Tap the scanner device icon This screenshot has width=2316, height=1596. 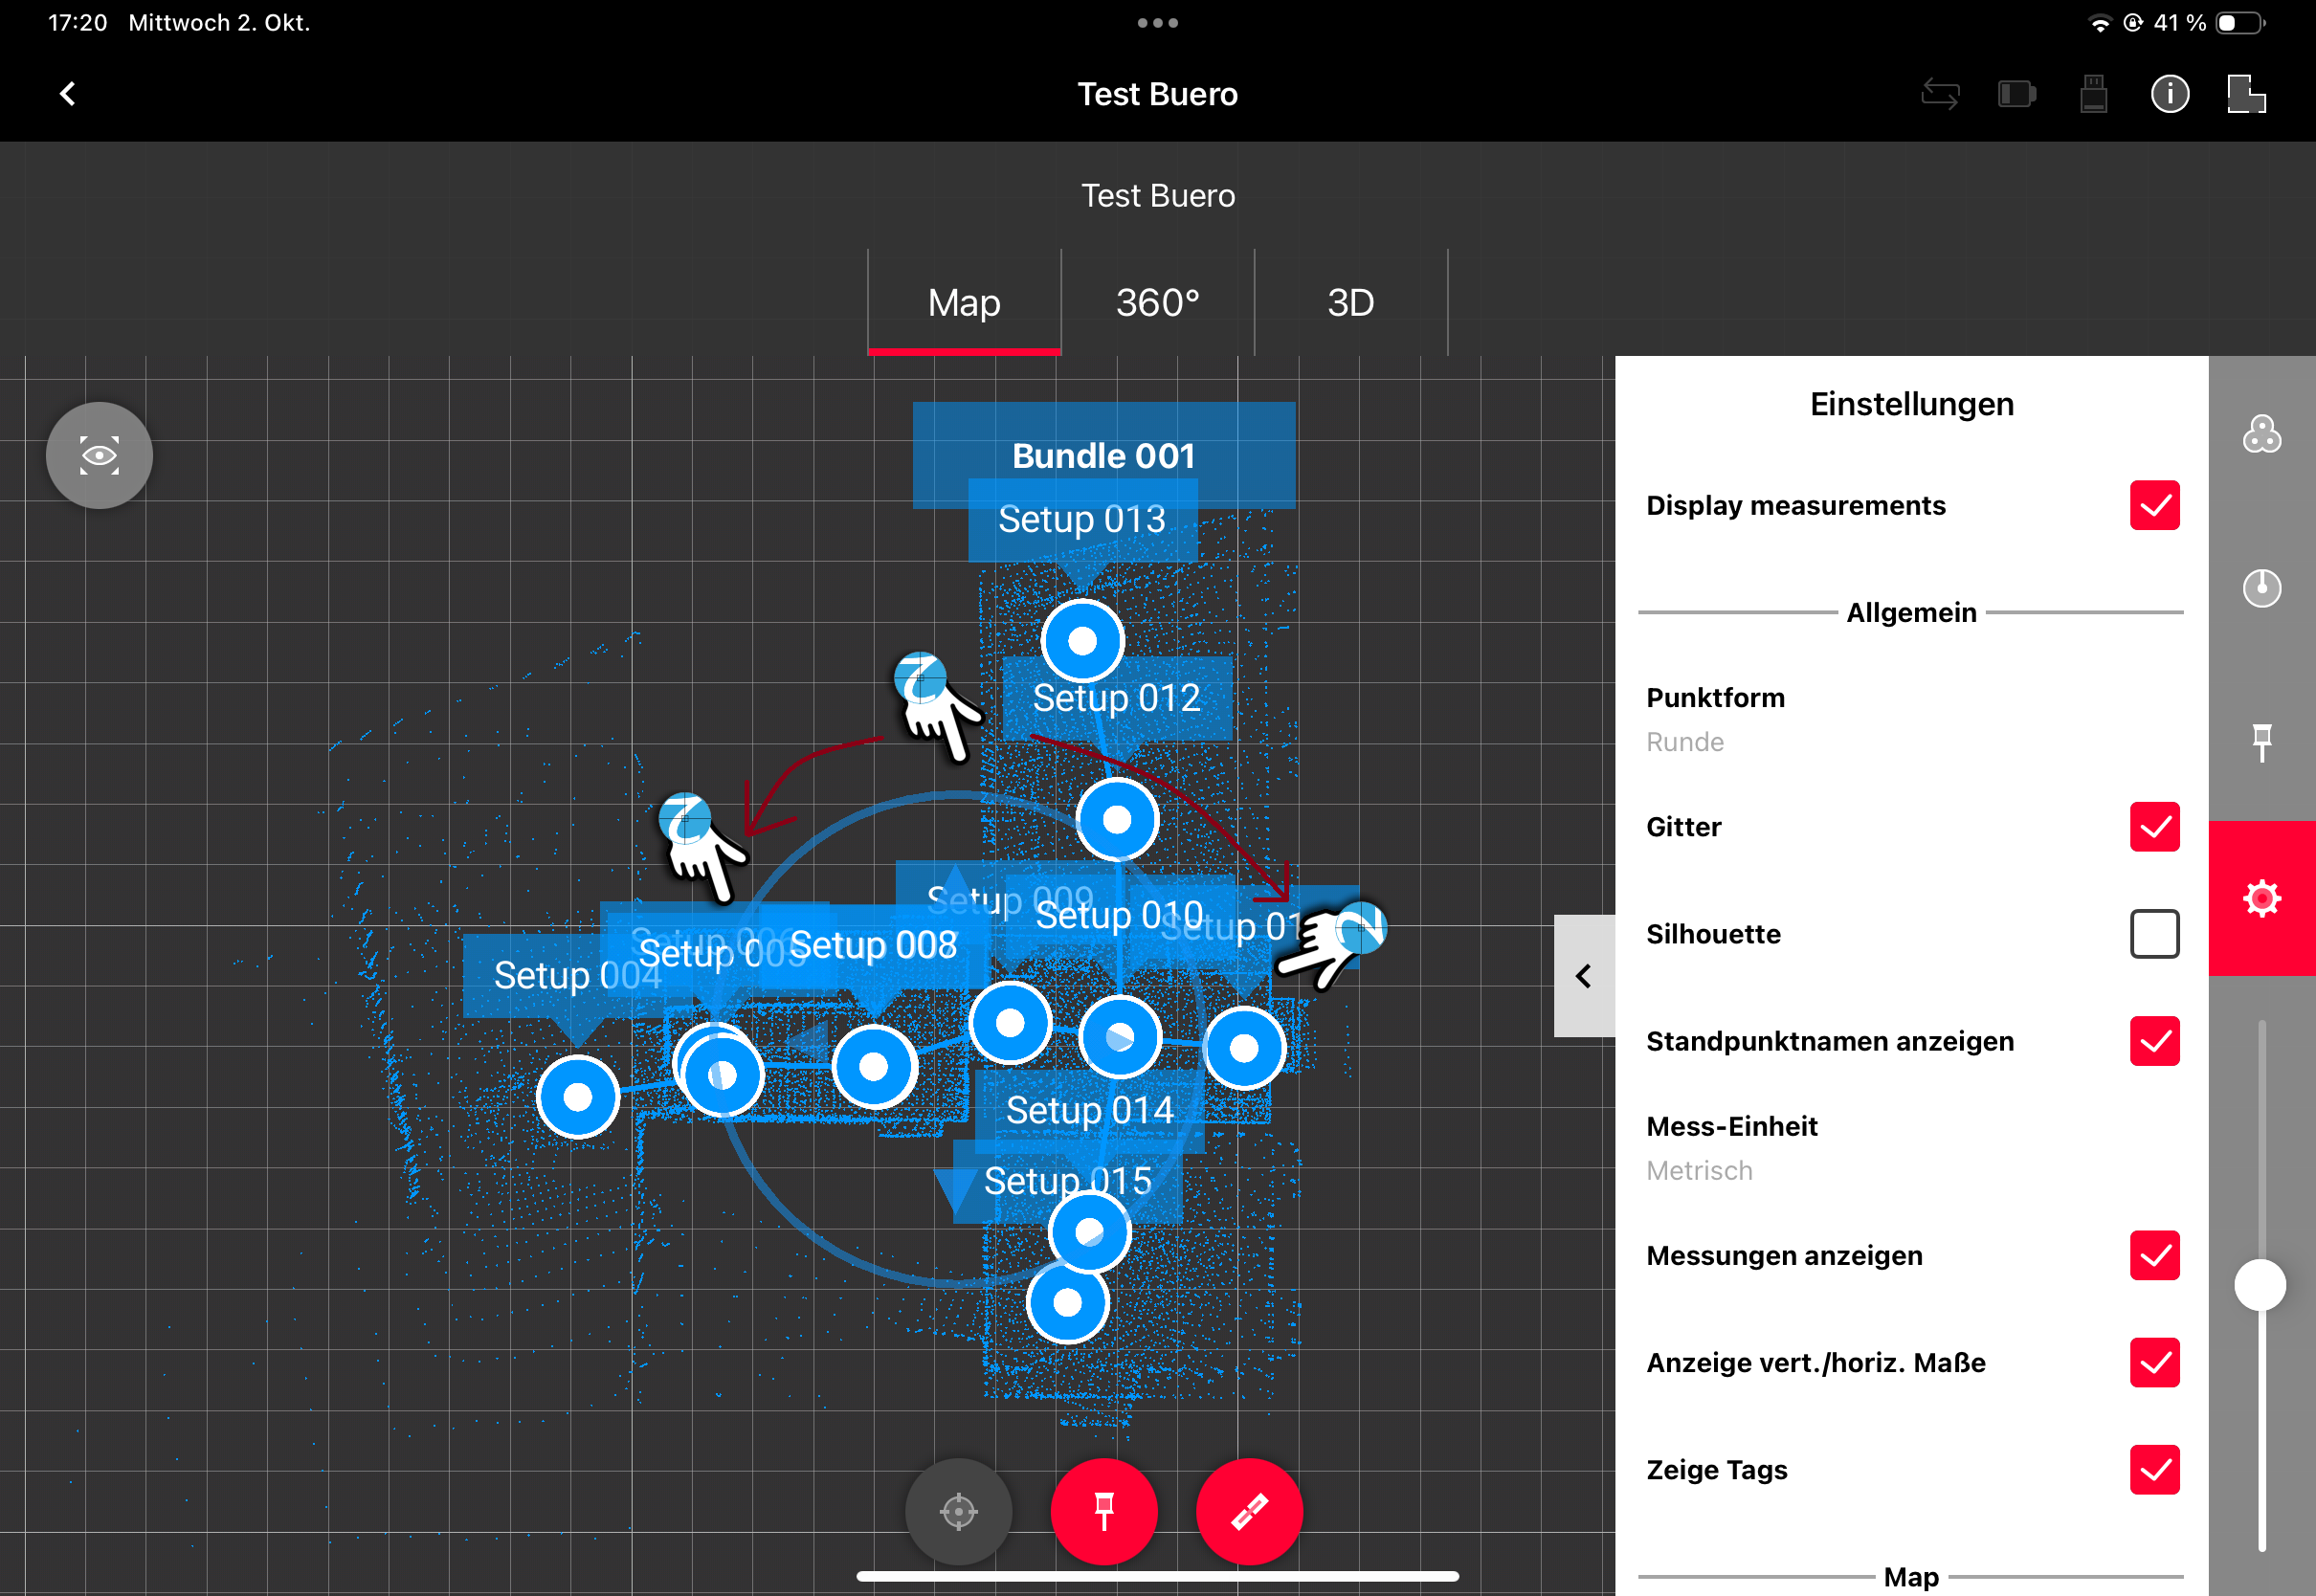click(x=2093, y=94)
